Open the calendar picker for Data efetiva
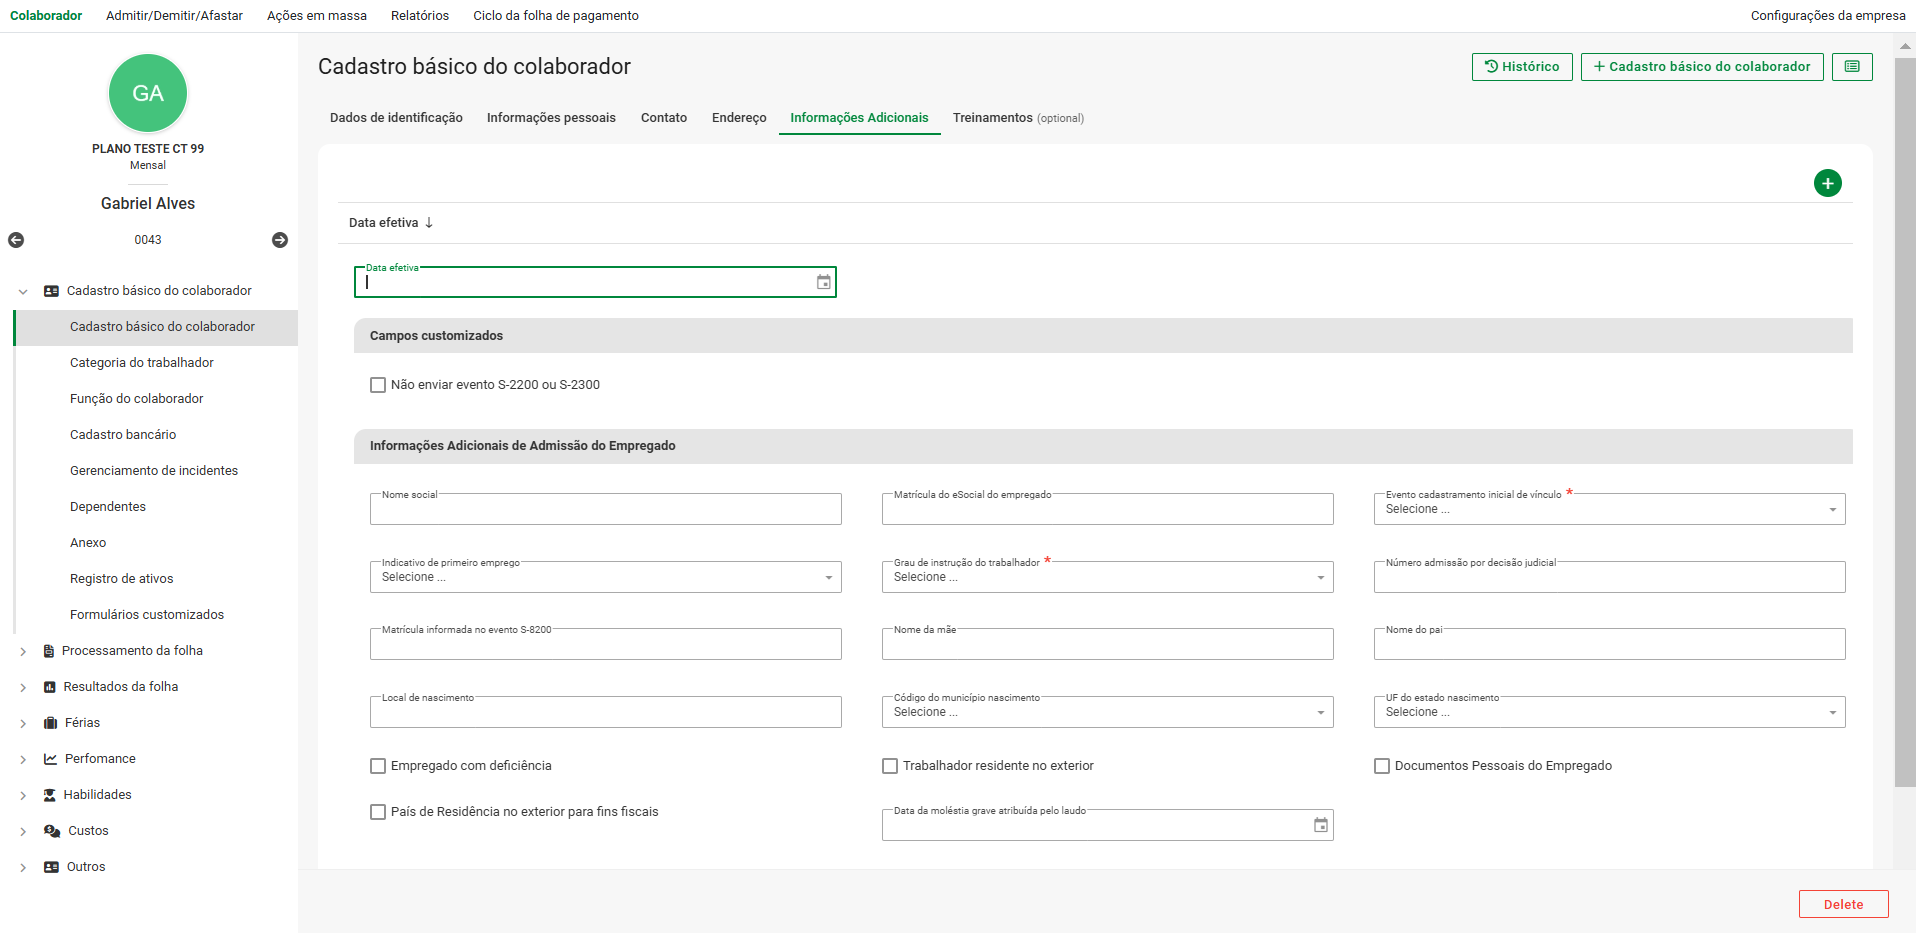 pyautogui.click(x=823, y=283)
